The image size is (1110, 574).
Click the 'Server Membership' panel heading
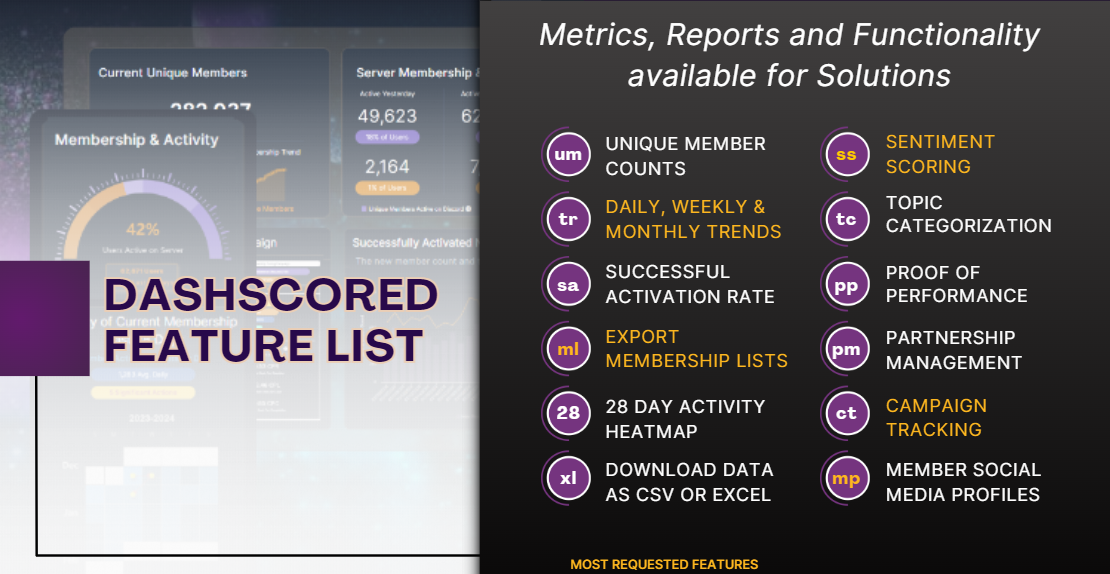click(418, 72)
